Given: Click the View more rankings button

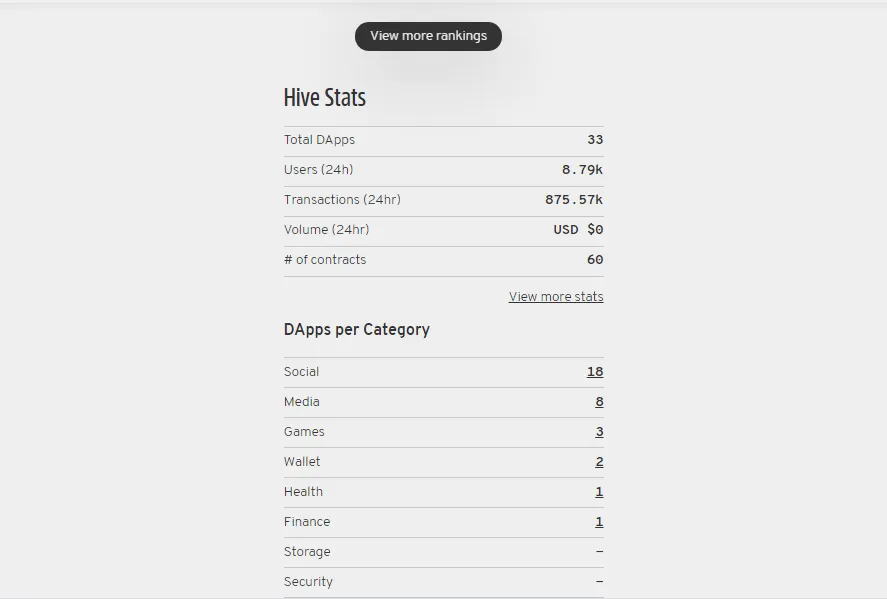Looking at the screenshot, I should click(x=428, y=36).
